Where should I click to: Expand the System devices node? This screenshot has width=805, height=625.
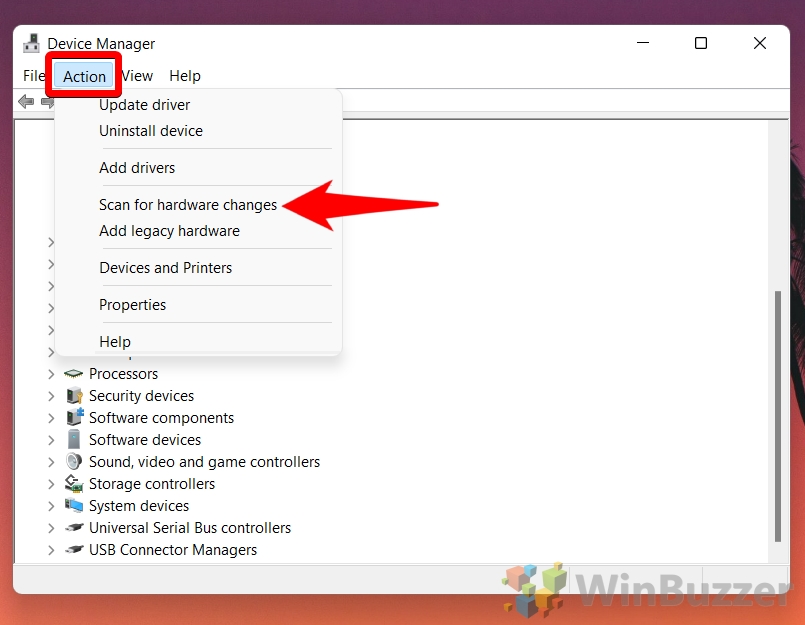[x=51, y=506]
